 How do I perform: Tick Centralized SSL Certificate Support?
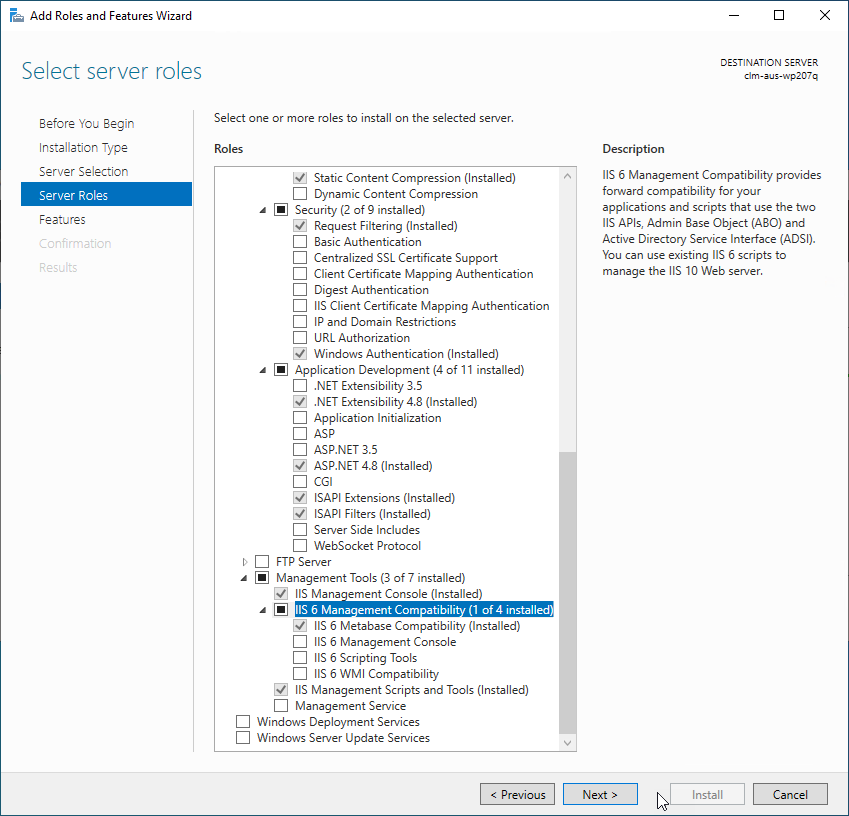[300, 258]
